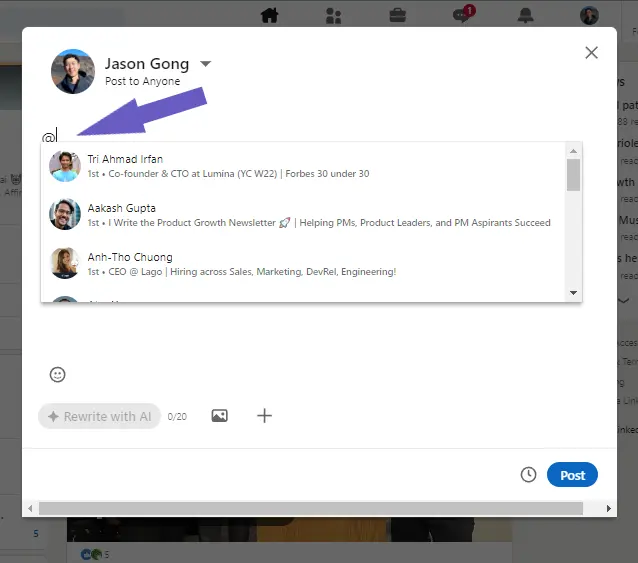Click the Rewrite with AI button
638x563 pixels.
(99, 416)
